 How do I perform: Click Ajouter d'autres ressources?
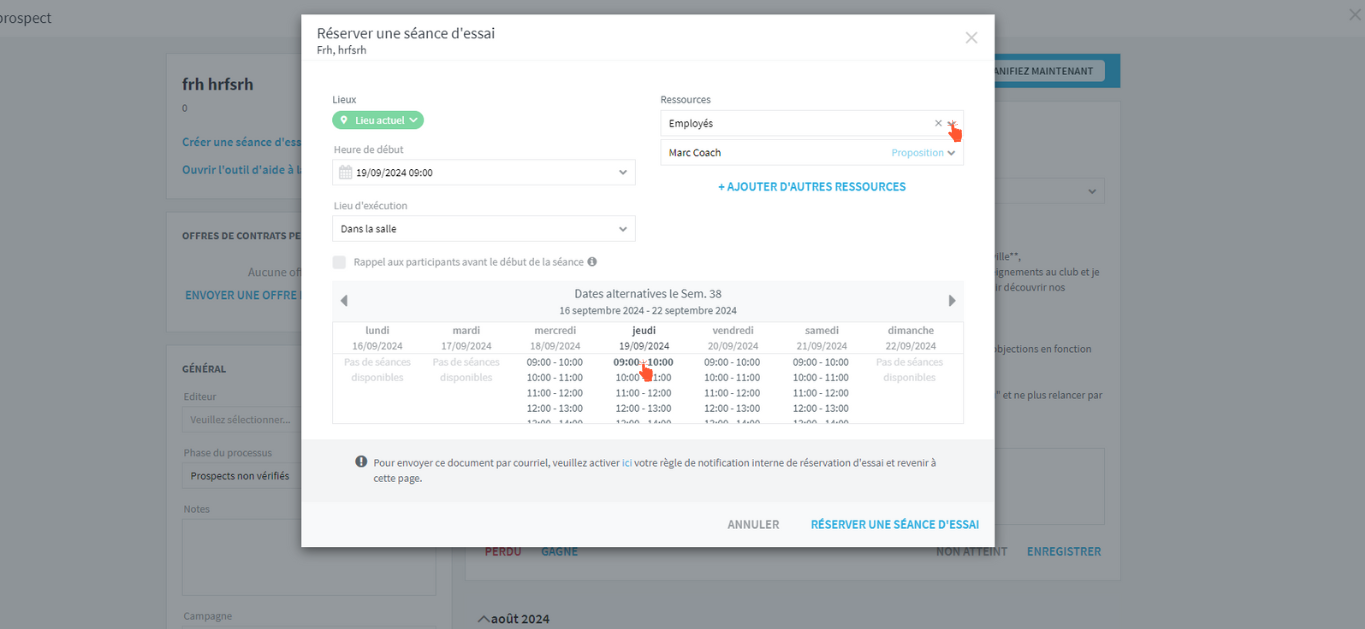[x=812, y=187]
